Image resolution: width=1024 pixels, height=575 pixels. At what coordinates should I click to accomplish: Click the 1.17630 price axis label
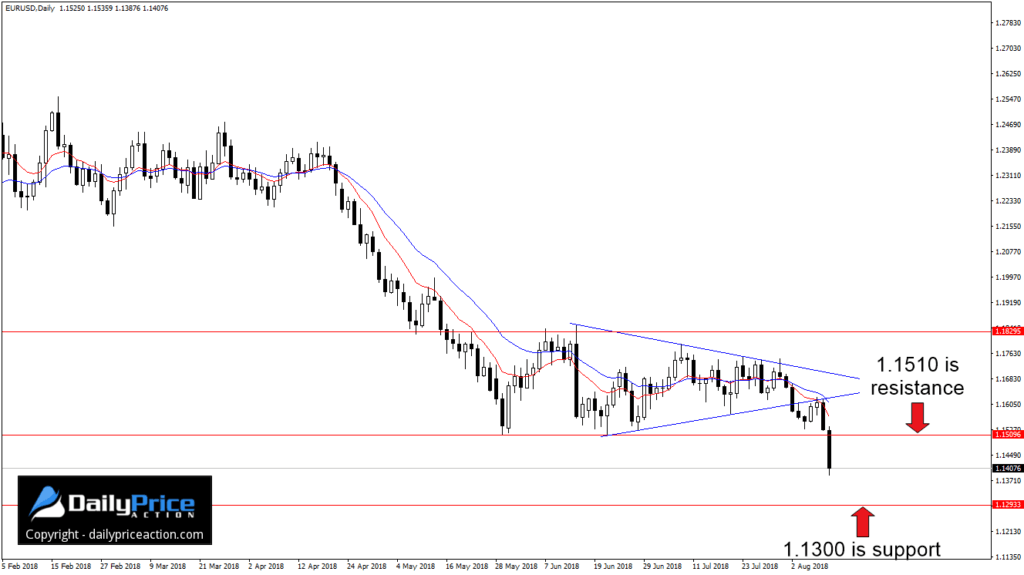[1008, 353]
